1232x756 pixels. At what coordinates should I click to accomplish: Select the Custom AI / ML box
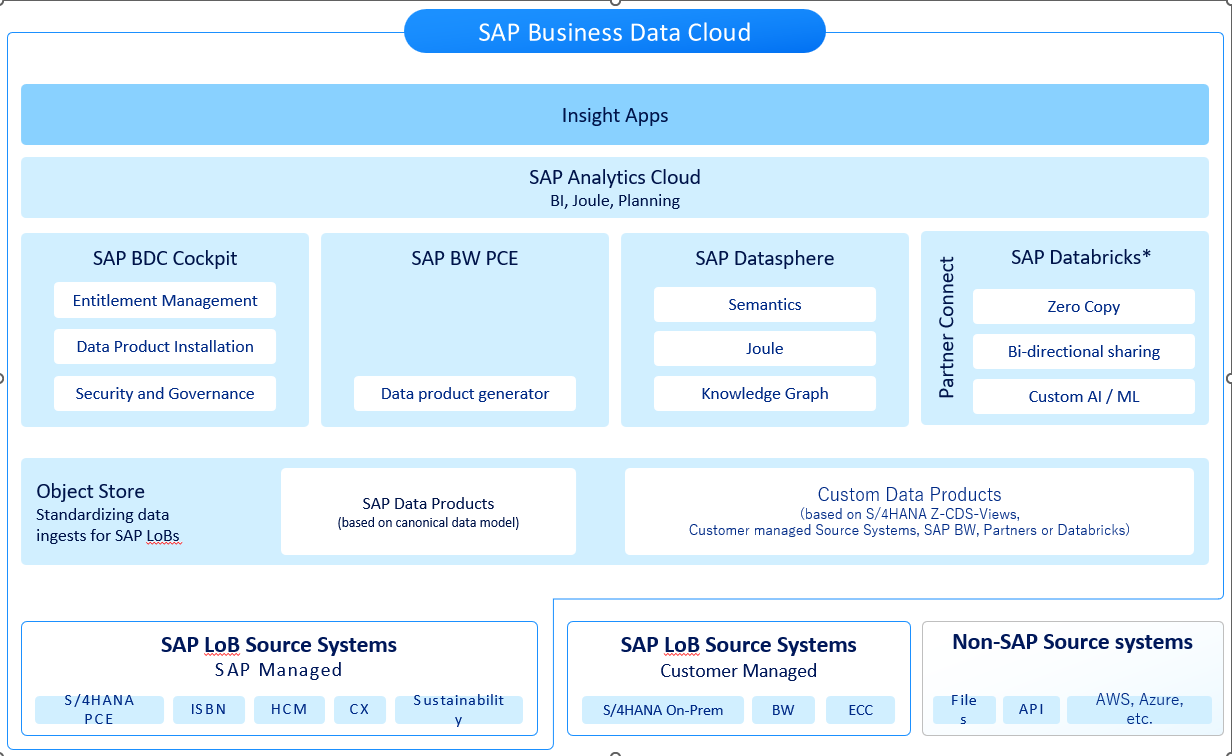pyautogui.click(x=1084, y=397)
